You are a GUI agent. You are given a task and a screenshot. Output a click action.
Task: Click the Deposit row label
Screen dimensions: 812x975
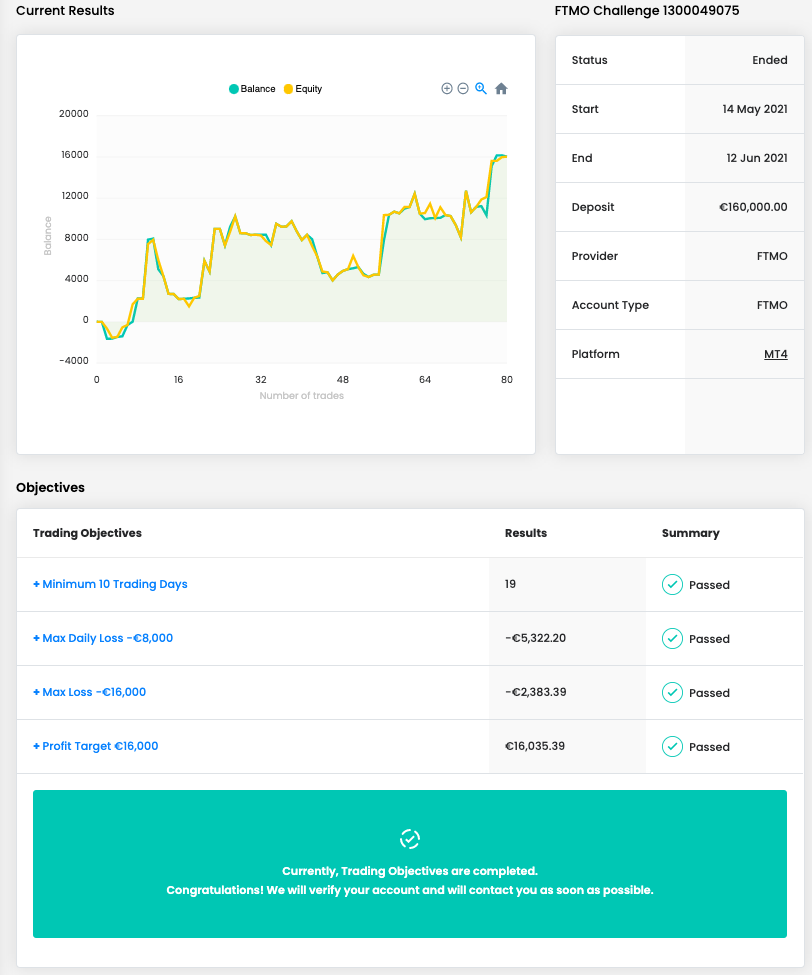tap(593, 207)
